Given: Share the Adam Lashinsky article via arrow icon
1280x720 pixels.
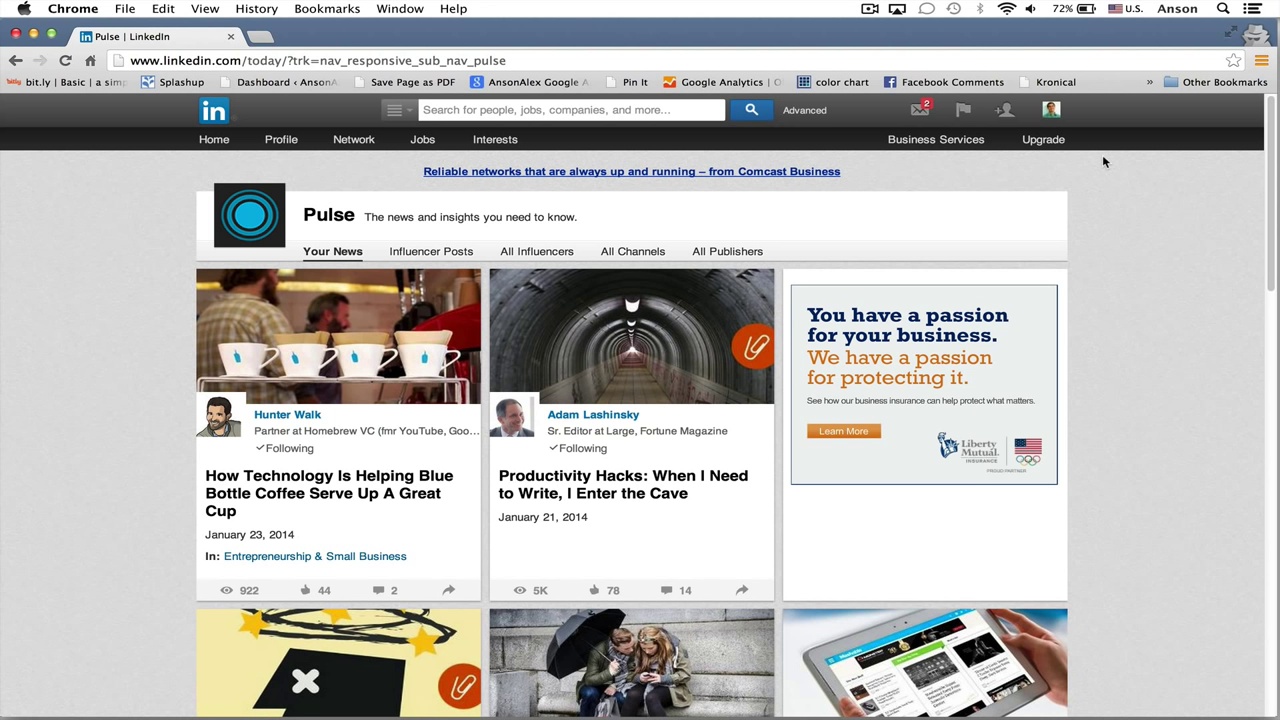Looking at the screenshot, I should [x=742, y=590].
